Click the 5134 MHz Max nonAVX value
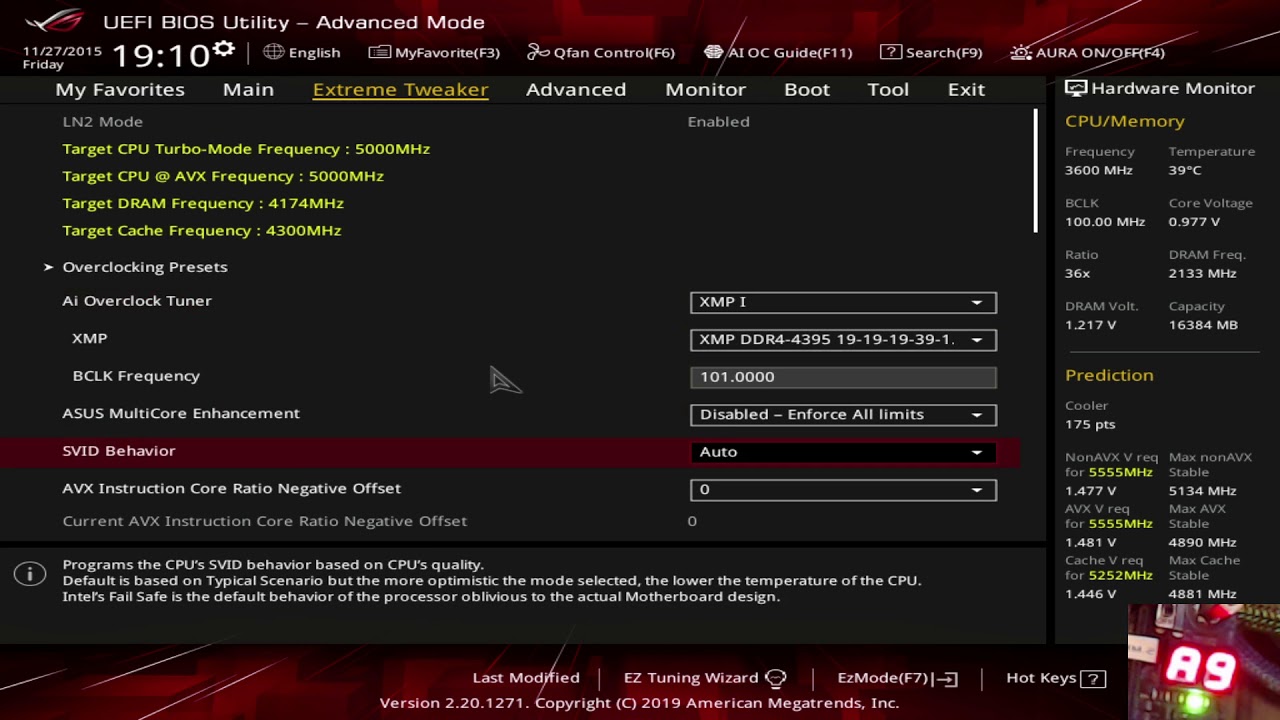The image size is (1280, 720). pyautogui.click(x=1203, y=491)
